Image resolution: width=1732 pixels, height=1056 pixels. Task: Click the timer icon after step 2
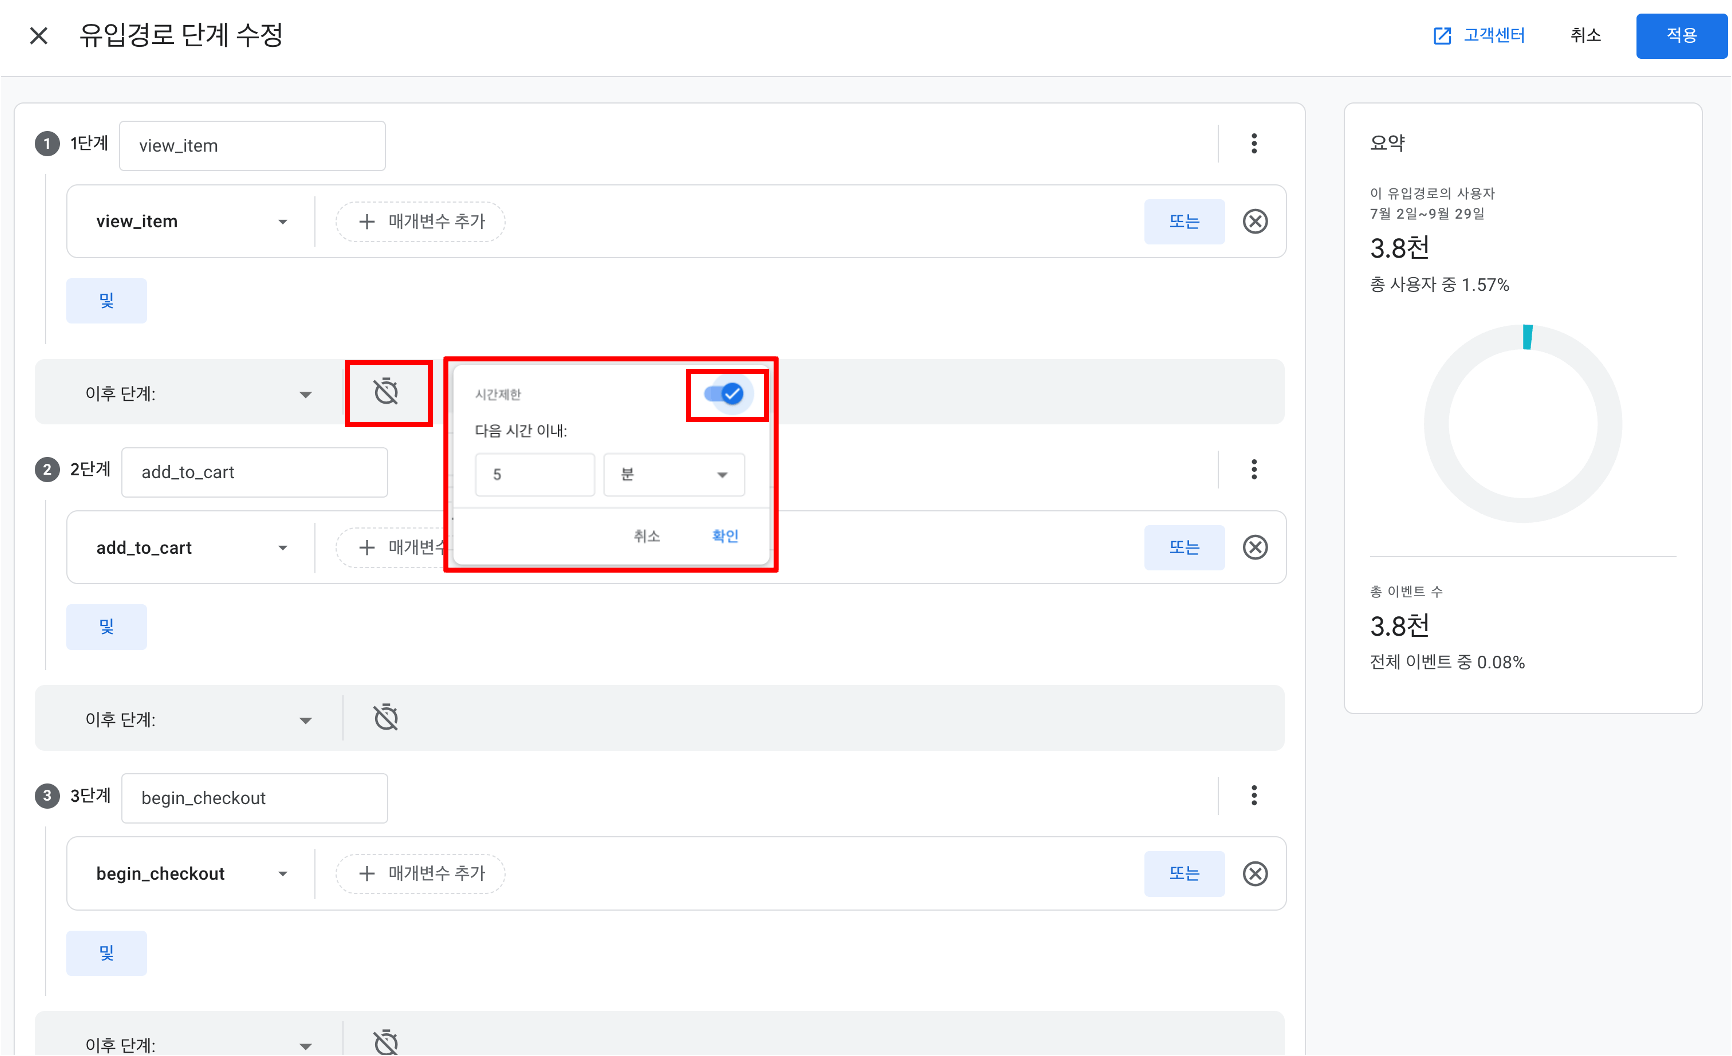[386, 718]
